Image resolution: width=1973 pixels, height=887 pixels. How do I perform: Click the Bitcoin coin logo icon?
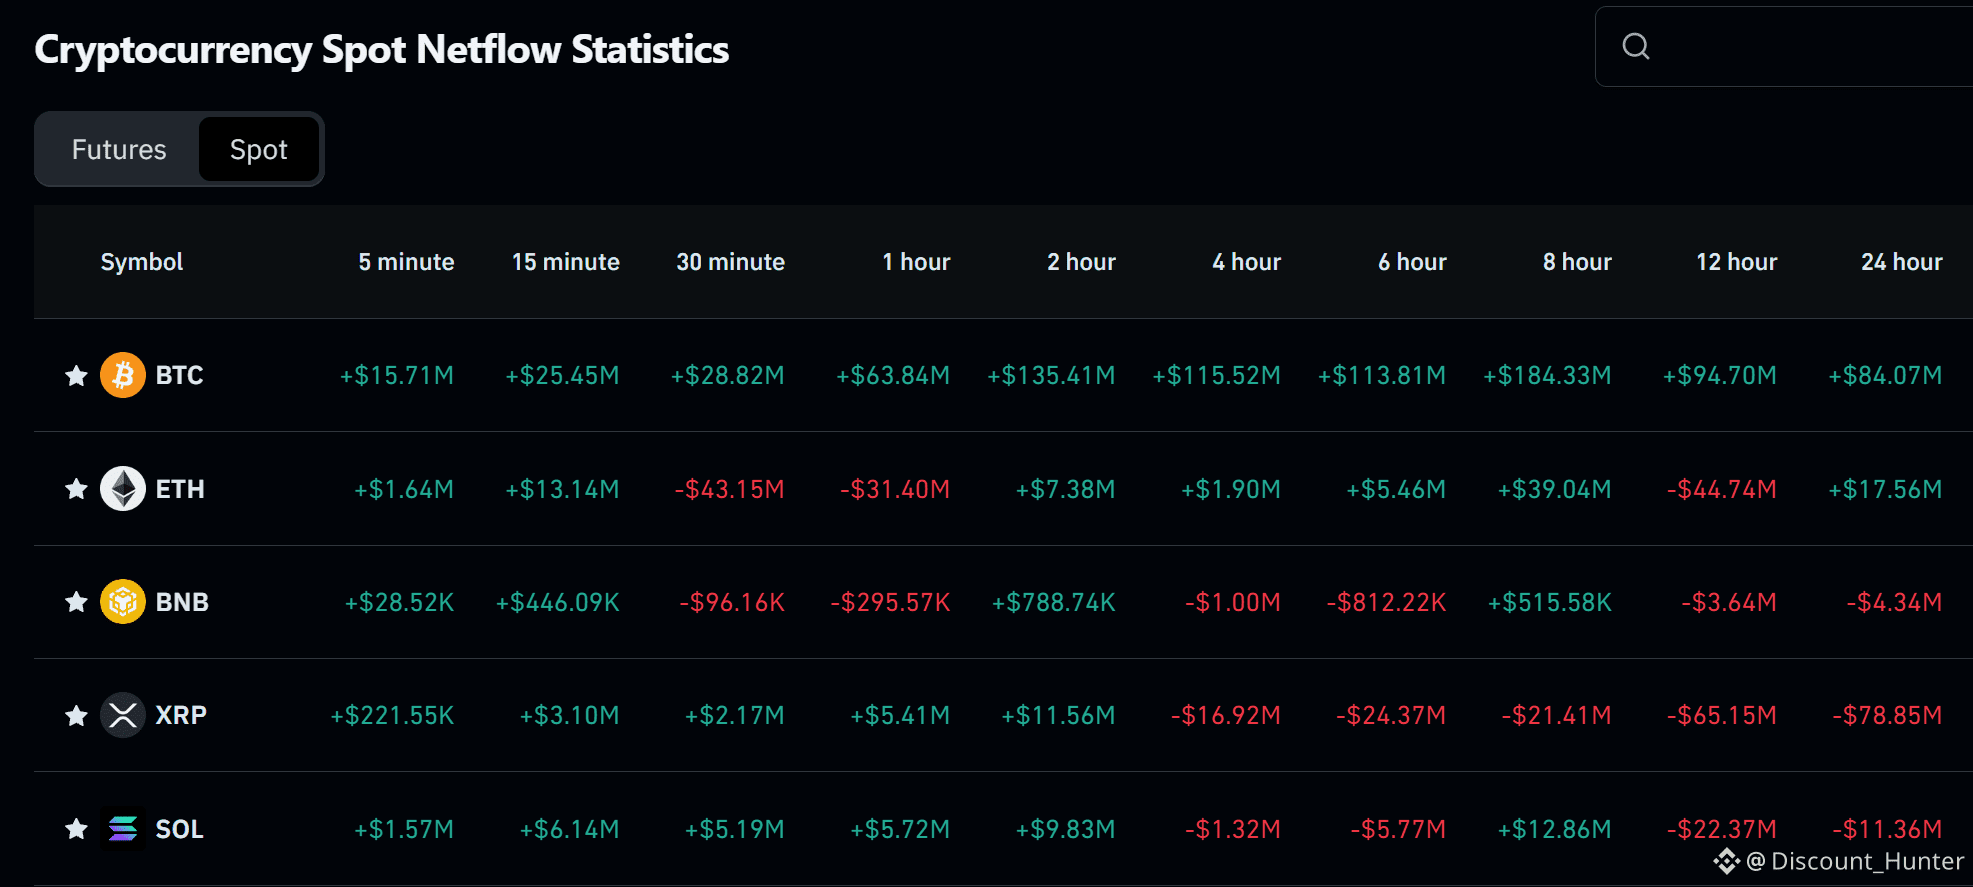[123, 375]
